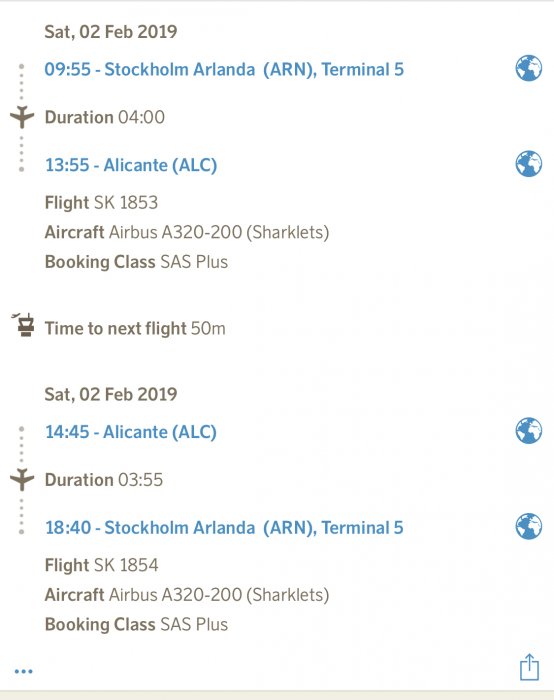
Task: Open the three-dot more options menu
Action: [23, 671]
